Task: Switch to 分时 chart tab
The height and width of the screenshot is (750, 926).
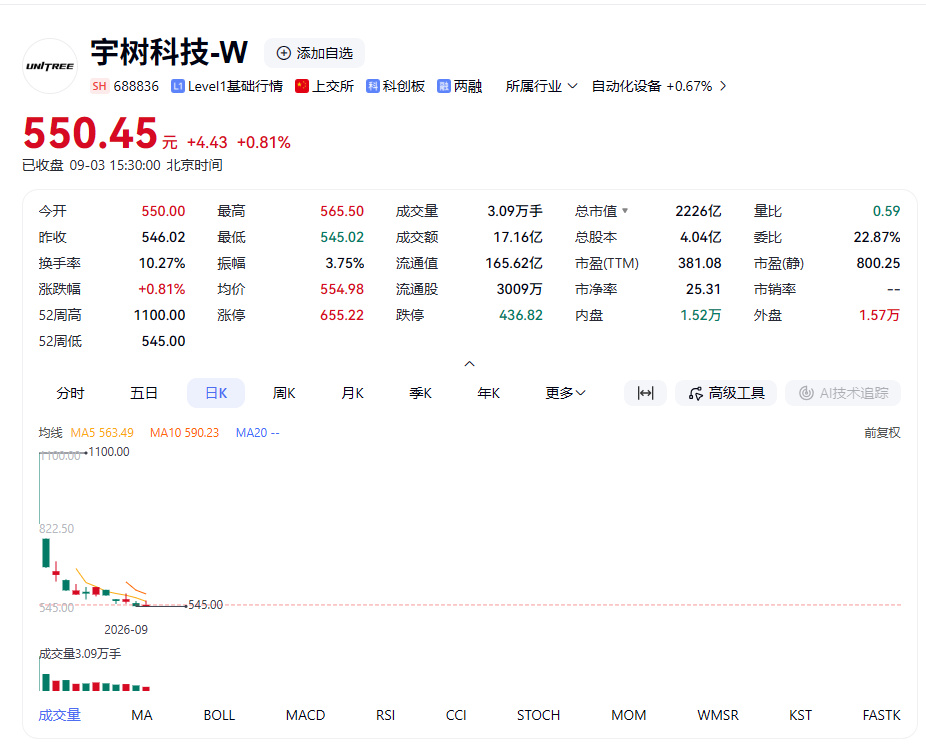Action: point(70,393)
